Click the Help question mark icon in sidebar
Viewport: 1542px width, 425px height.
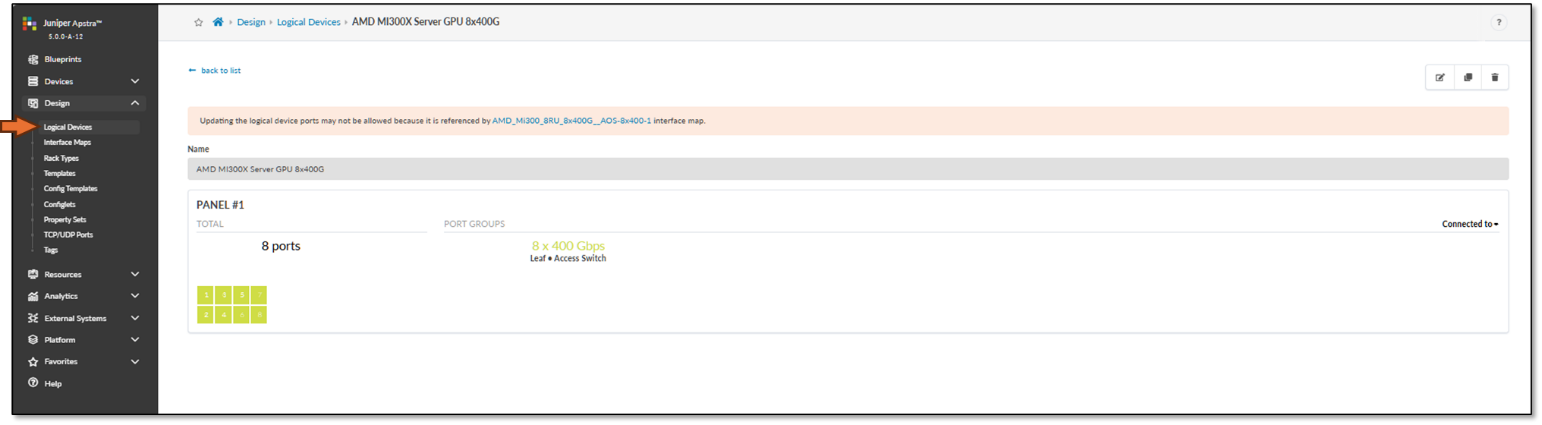click(x=33, y=383)
